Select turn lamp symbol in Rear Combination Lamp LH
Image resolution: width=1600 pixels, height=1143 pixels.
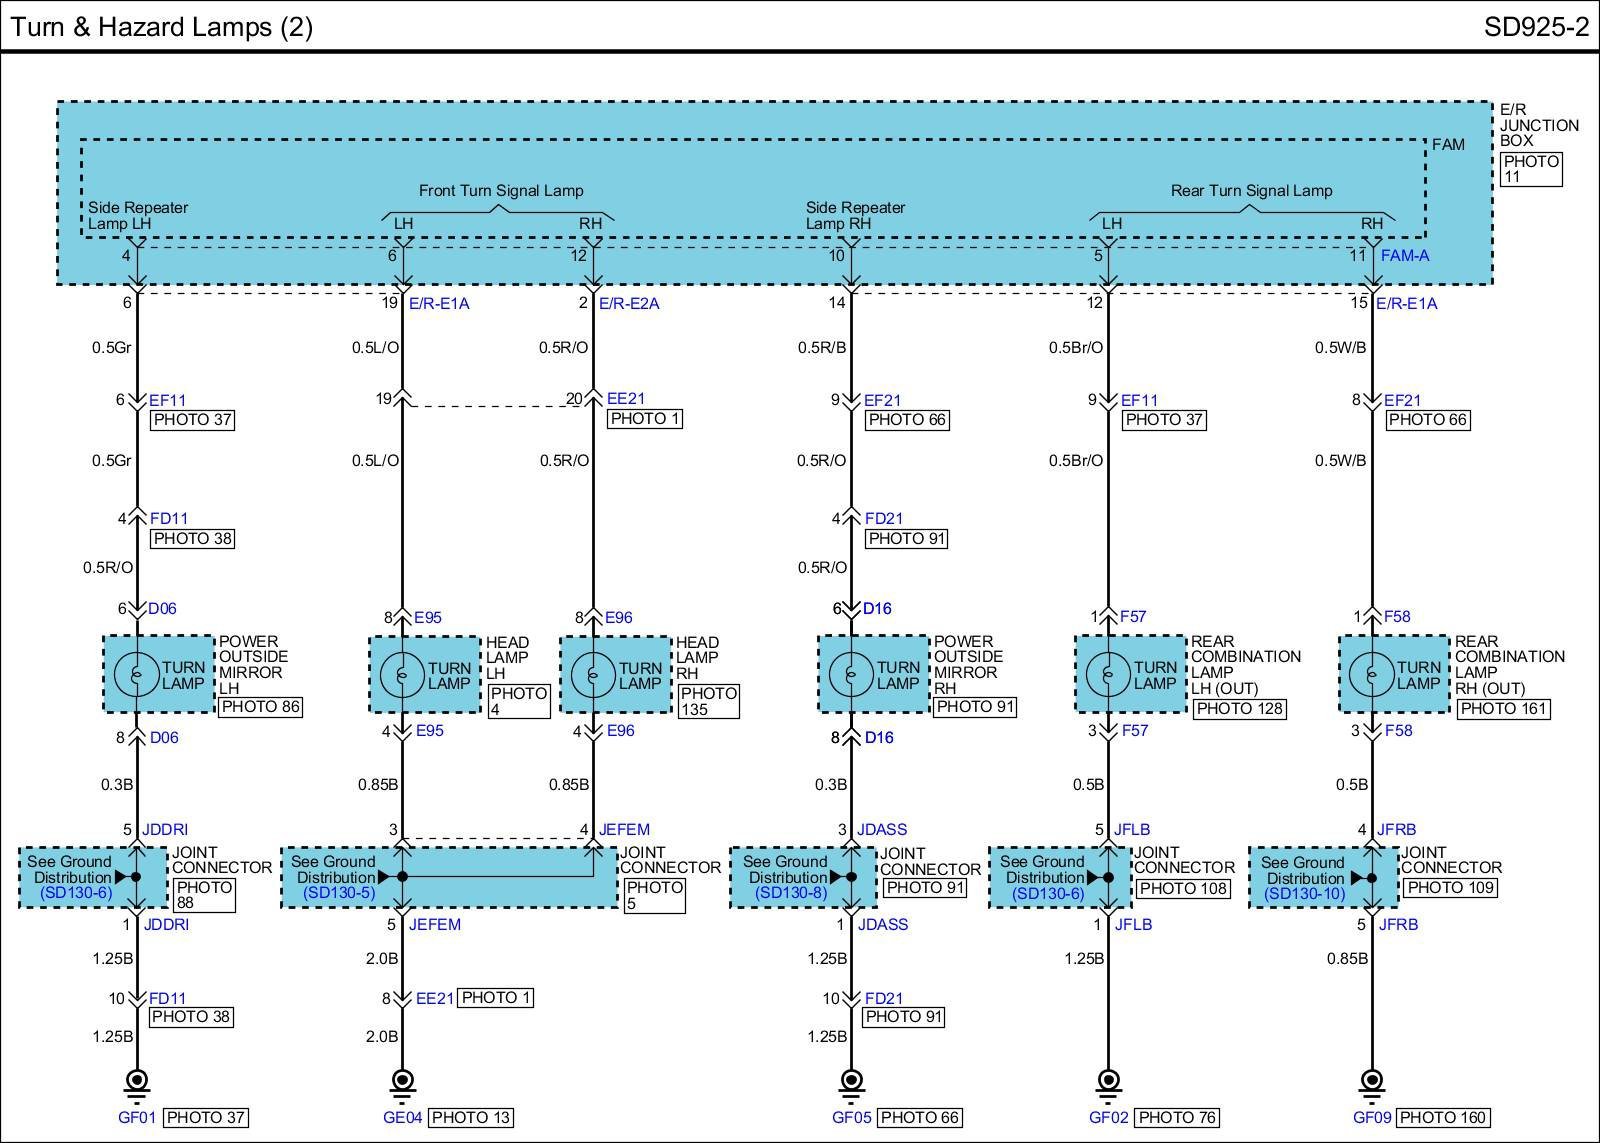pos(1108,675)
